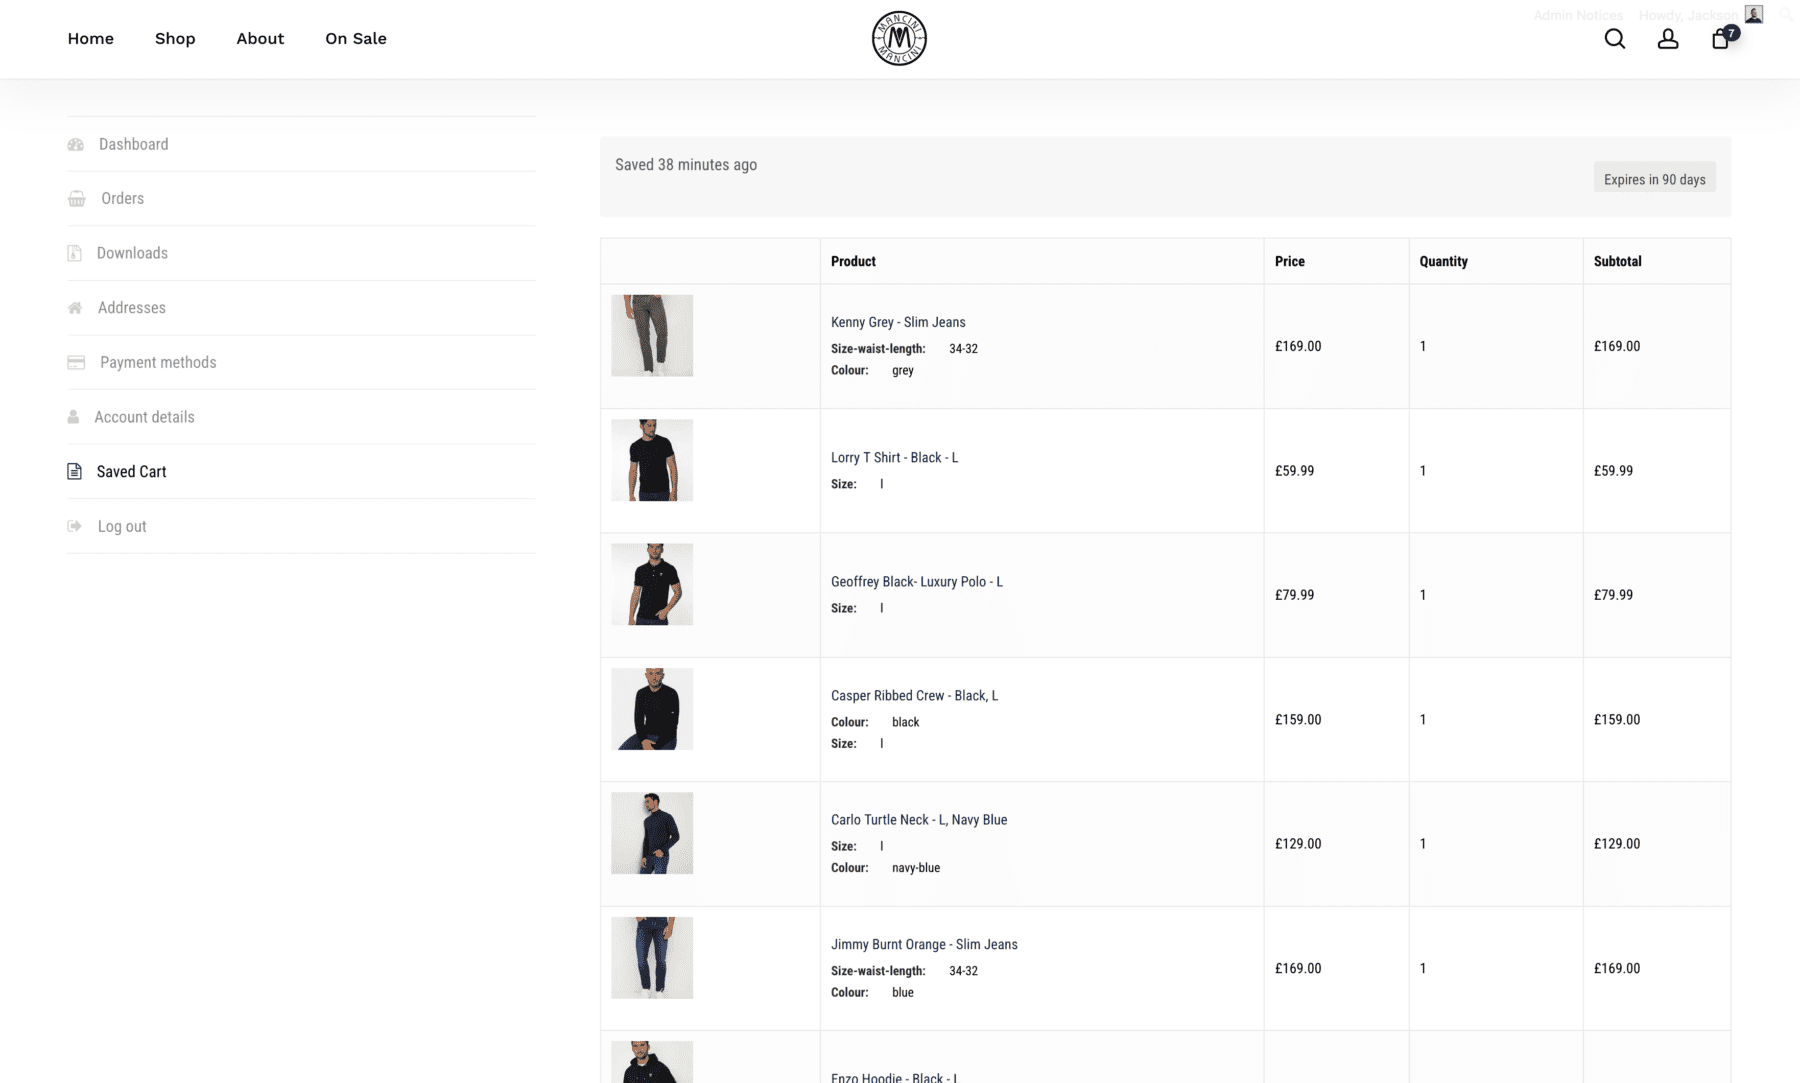This screenshot has width=1800, height=1083.
Task: Click the Payment methods card icon
Action: point(76,362)
